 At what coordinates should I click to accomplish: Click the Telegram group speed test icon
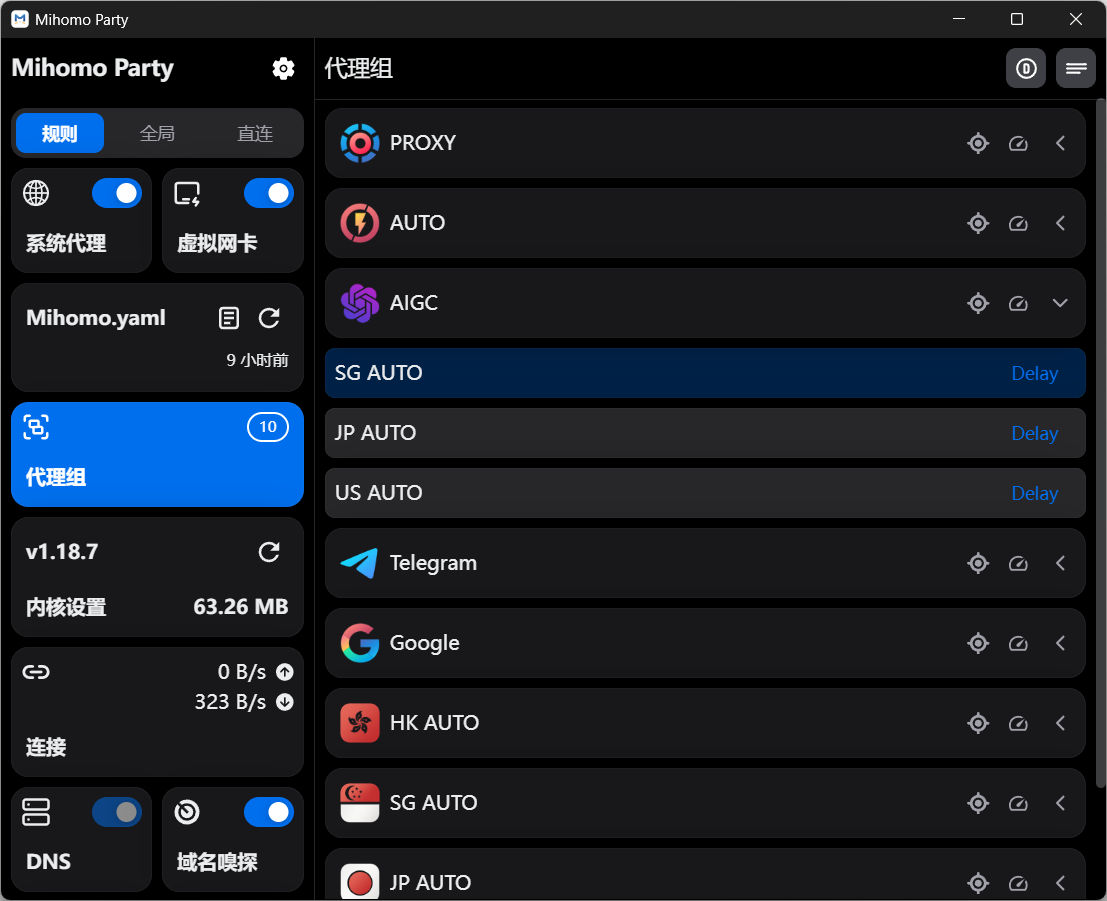tap(1018, 563)
